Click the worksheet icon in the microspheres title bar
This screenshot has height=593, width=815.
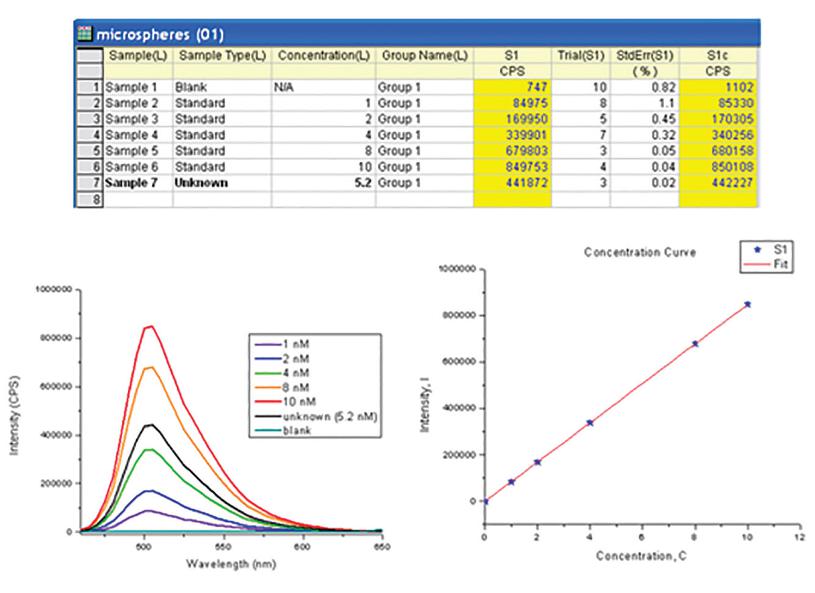click(87, 38)
